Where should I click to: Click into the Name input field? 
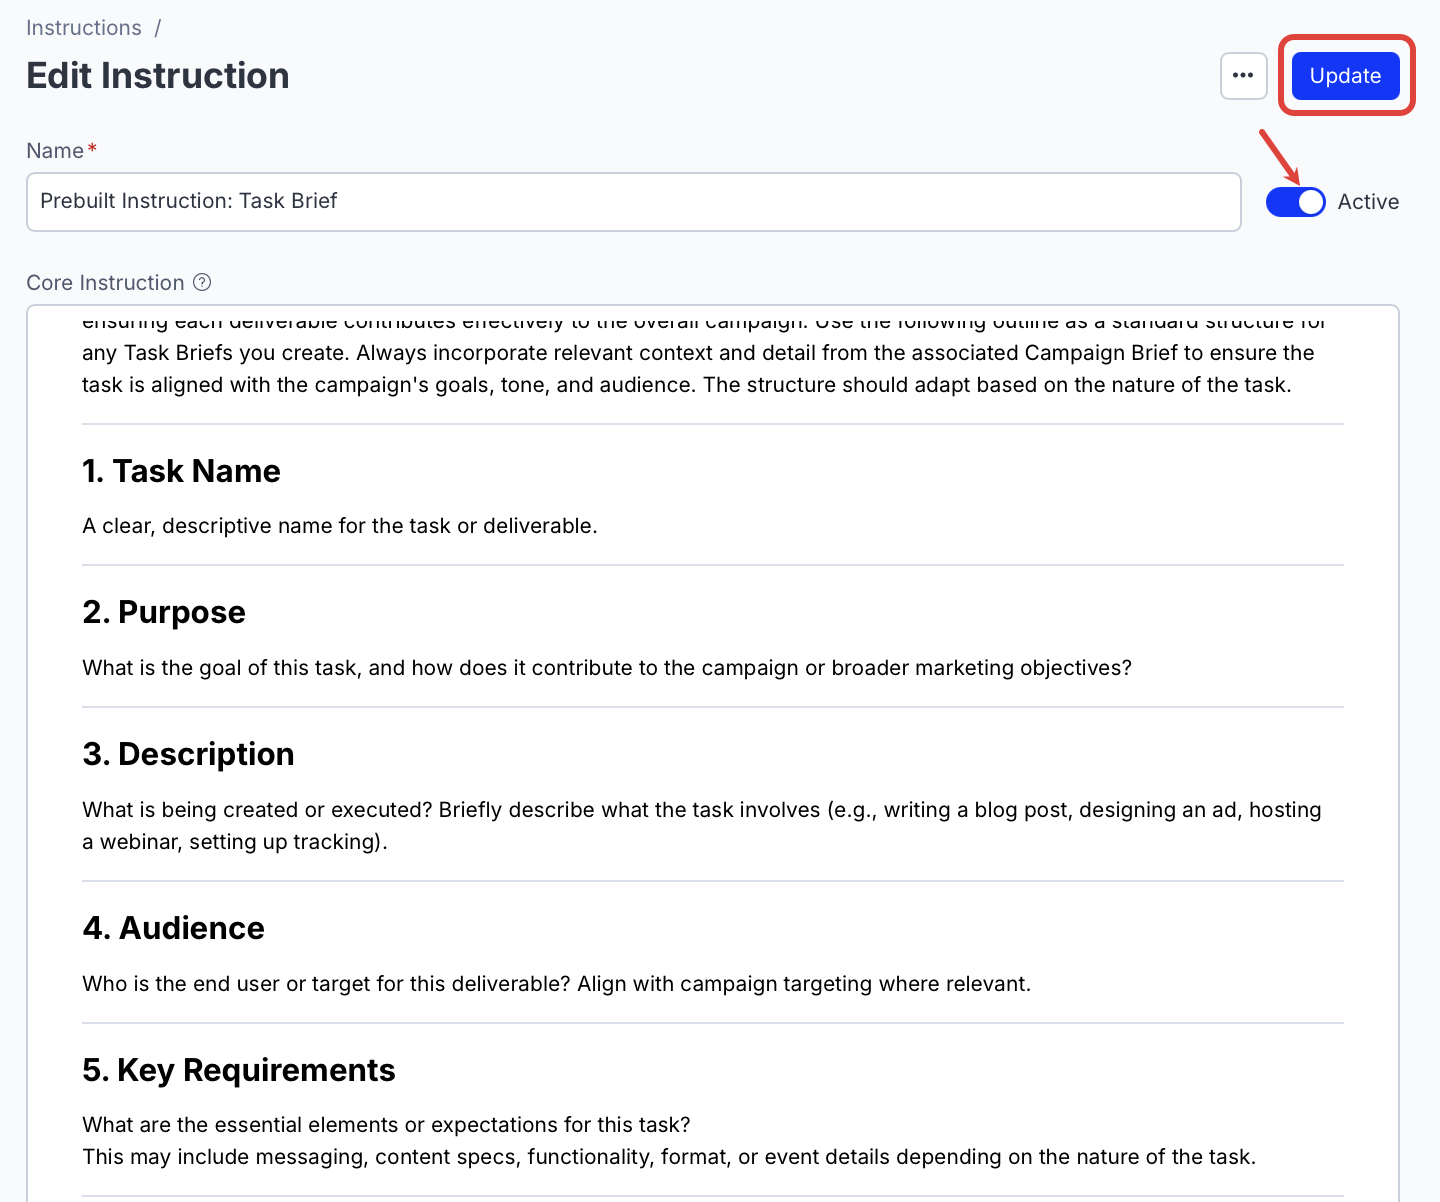pyautogui.click(x=633, y=202)
